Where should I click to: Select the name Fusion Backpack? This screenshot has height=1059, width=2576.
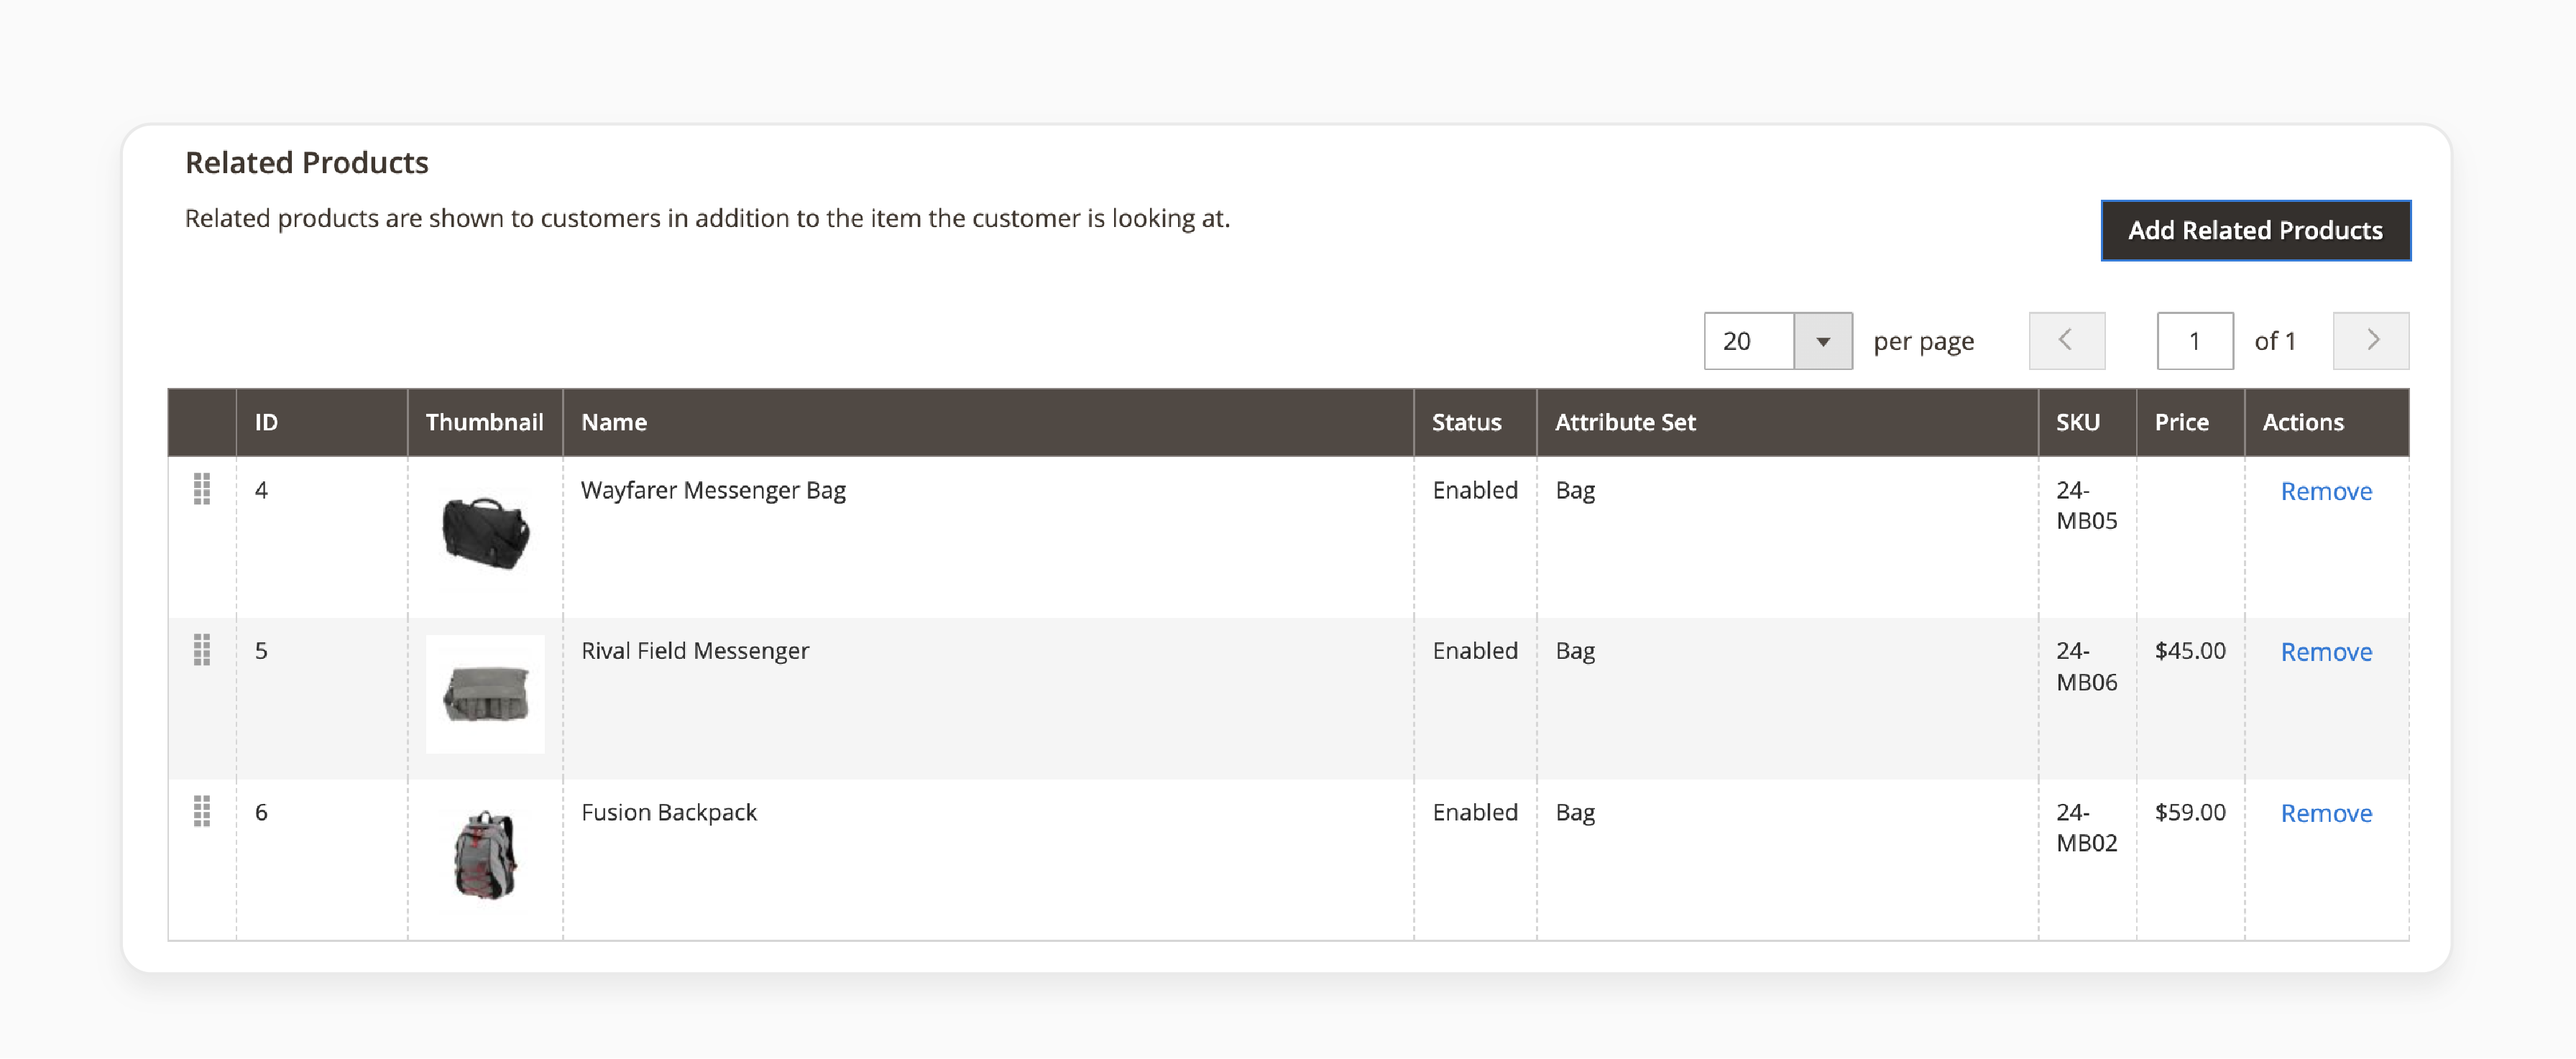tap(669, 812)
